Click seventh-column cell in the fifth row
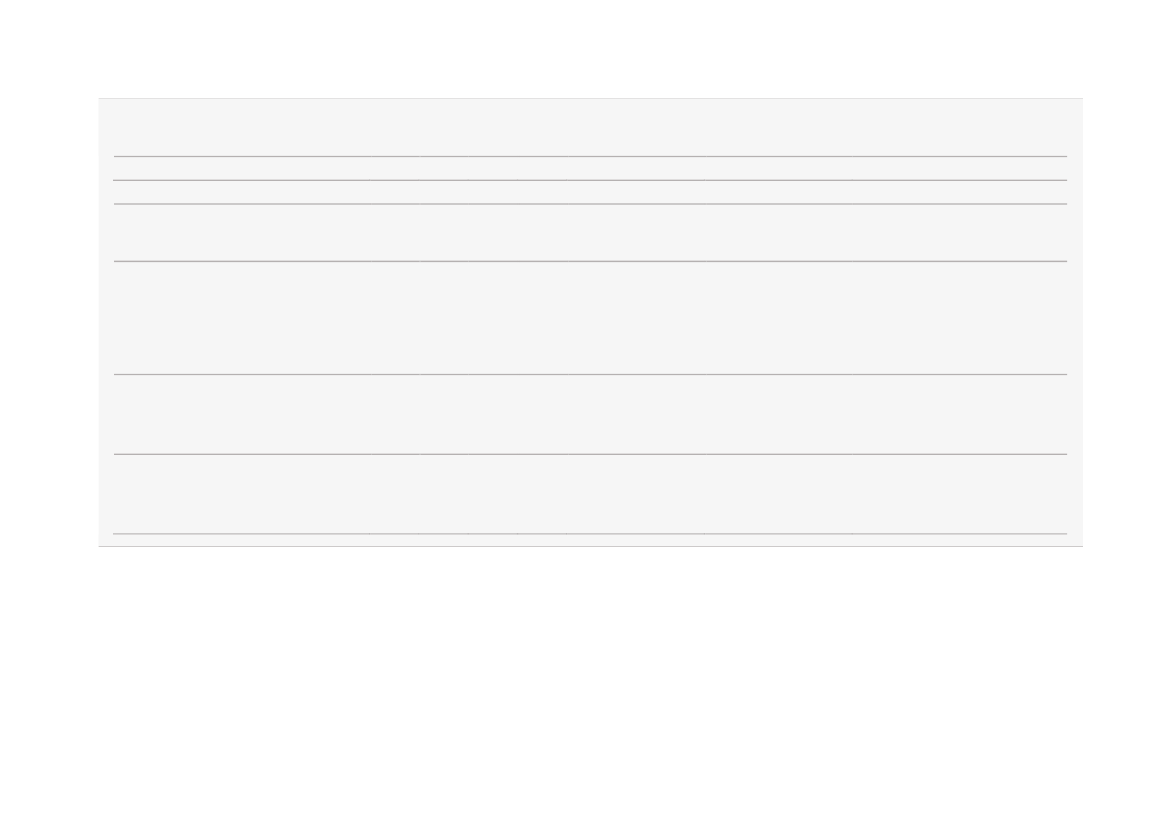1170x827 pixels. point(779,414)
